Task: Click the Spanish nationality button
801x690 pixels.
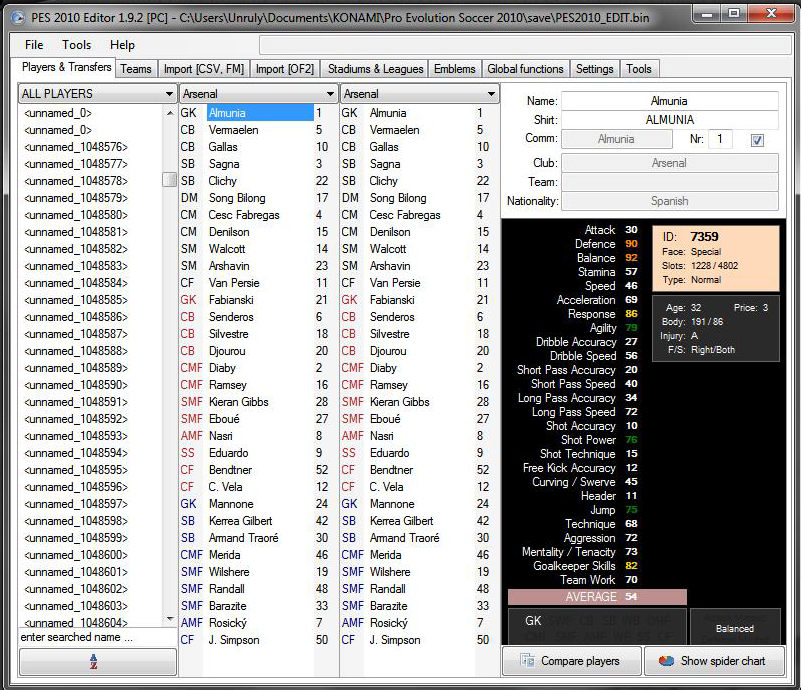Action: click(670, 201)
